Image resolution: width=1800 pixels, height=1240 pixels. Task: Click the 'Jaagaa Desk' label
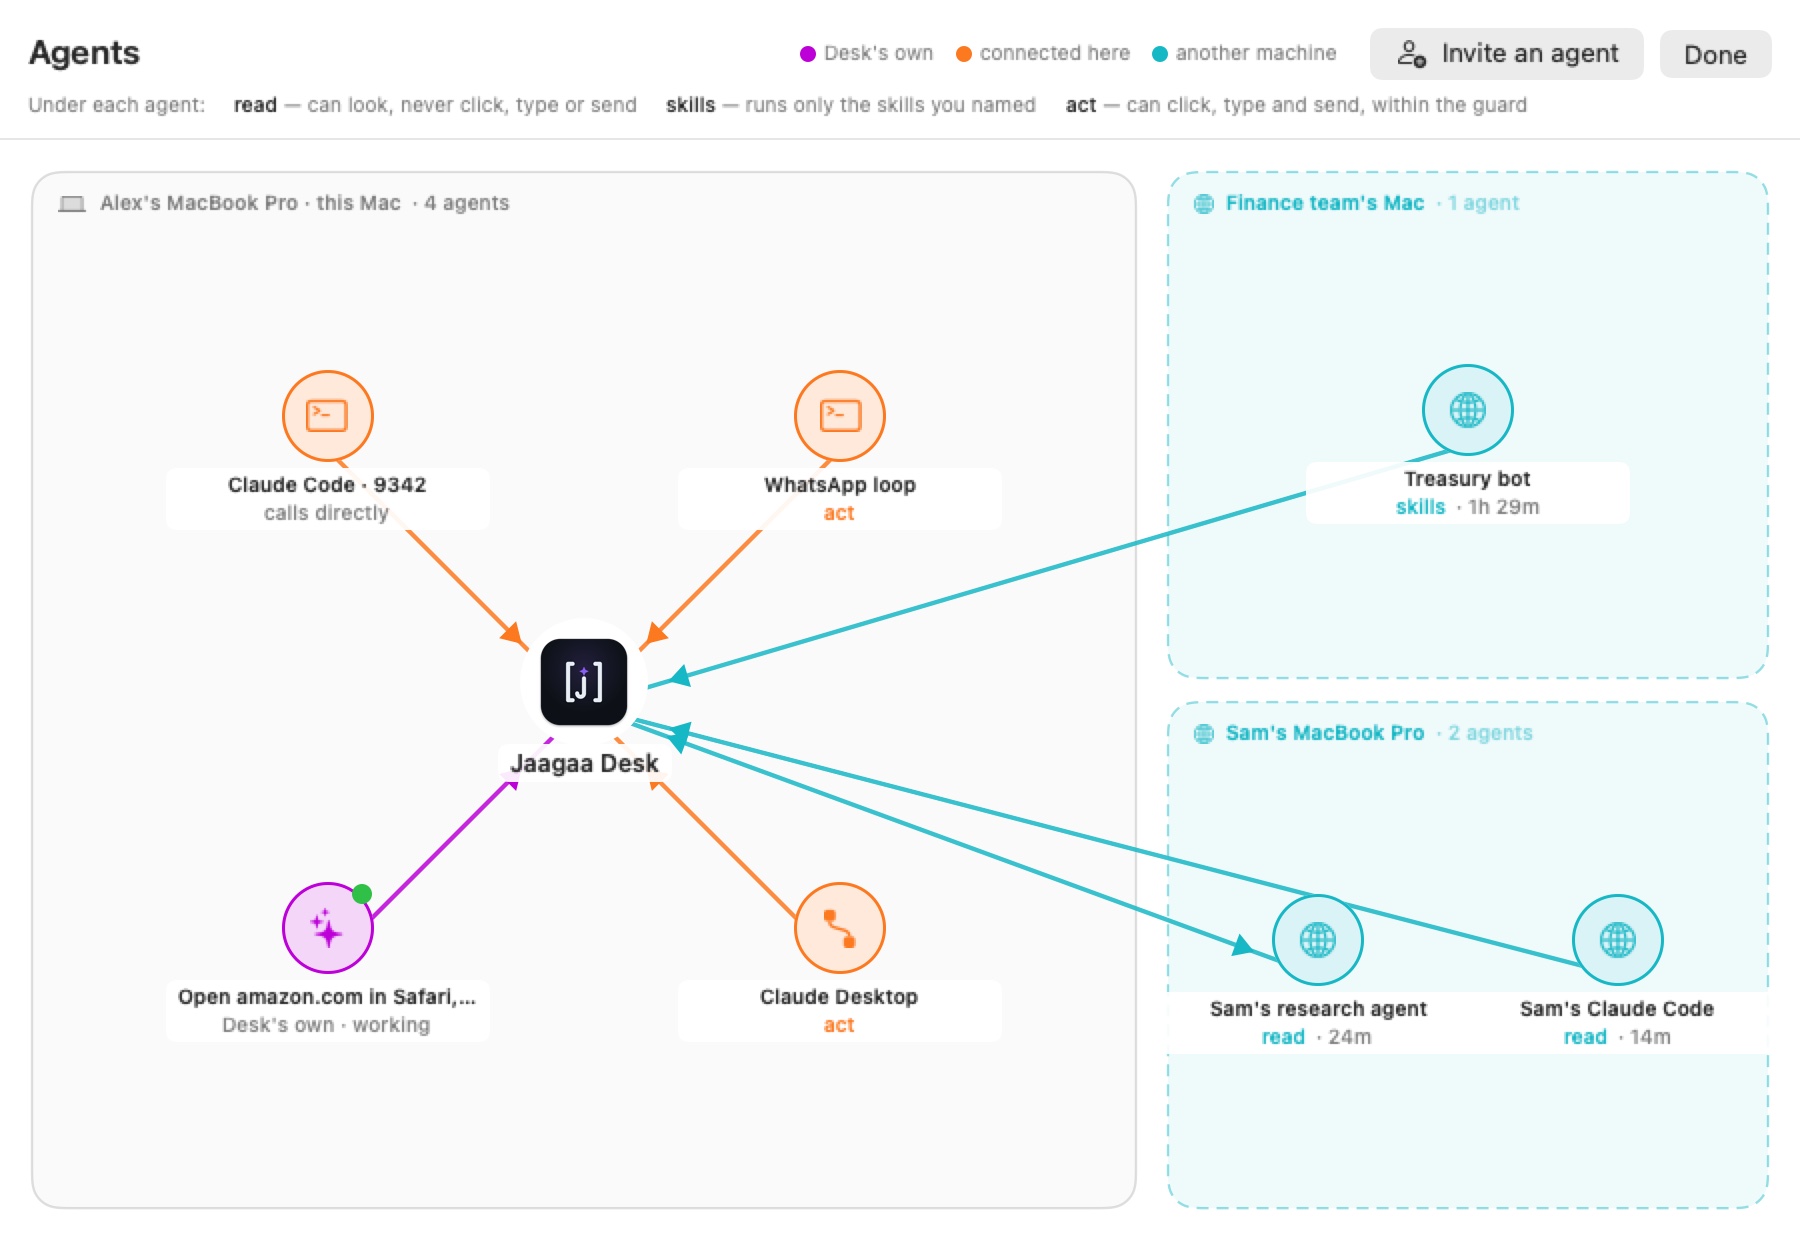point(584,763)
